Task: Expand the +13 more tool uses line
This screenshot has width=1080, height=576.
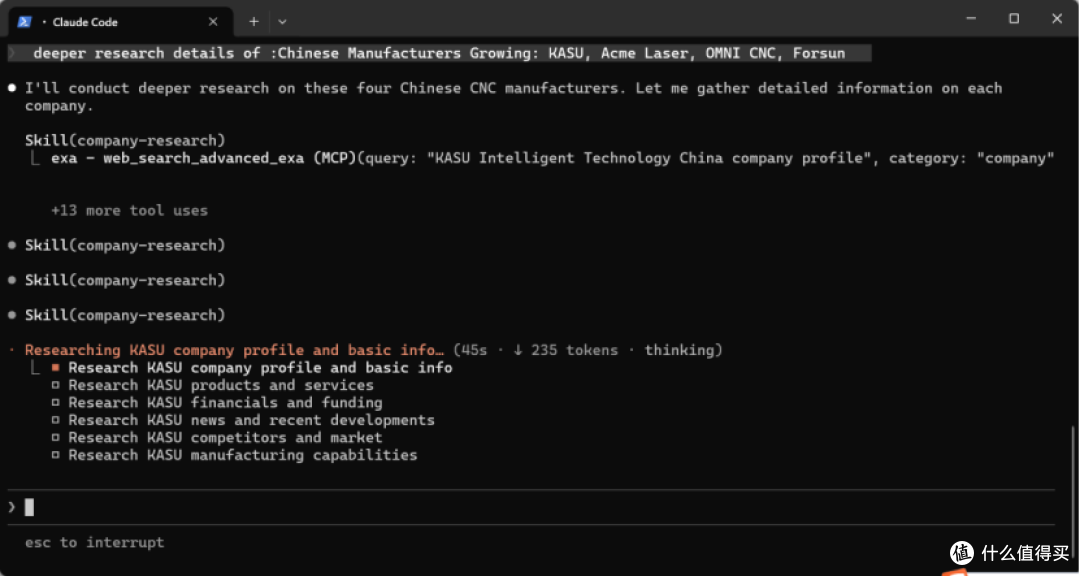Action: pos(129,211)
